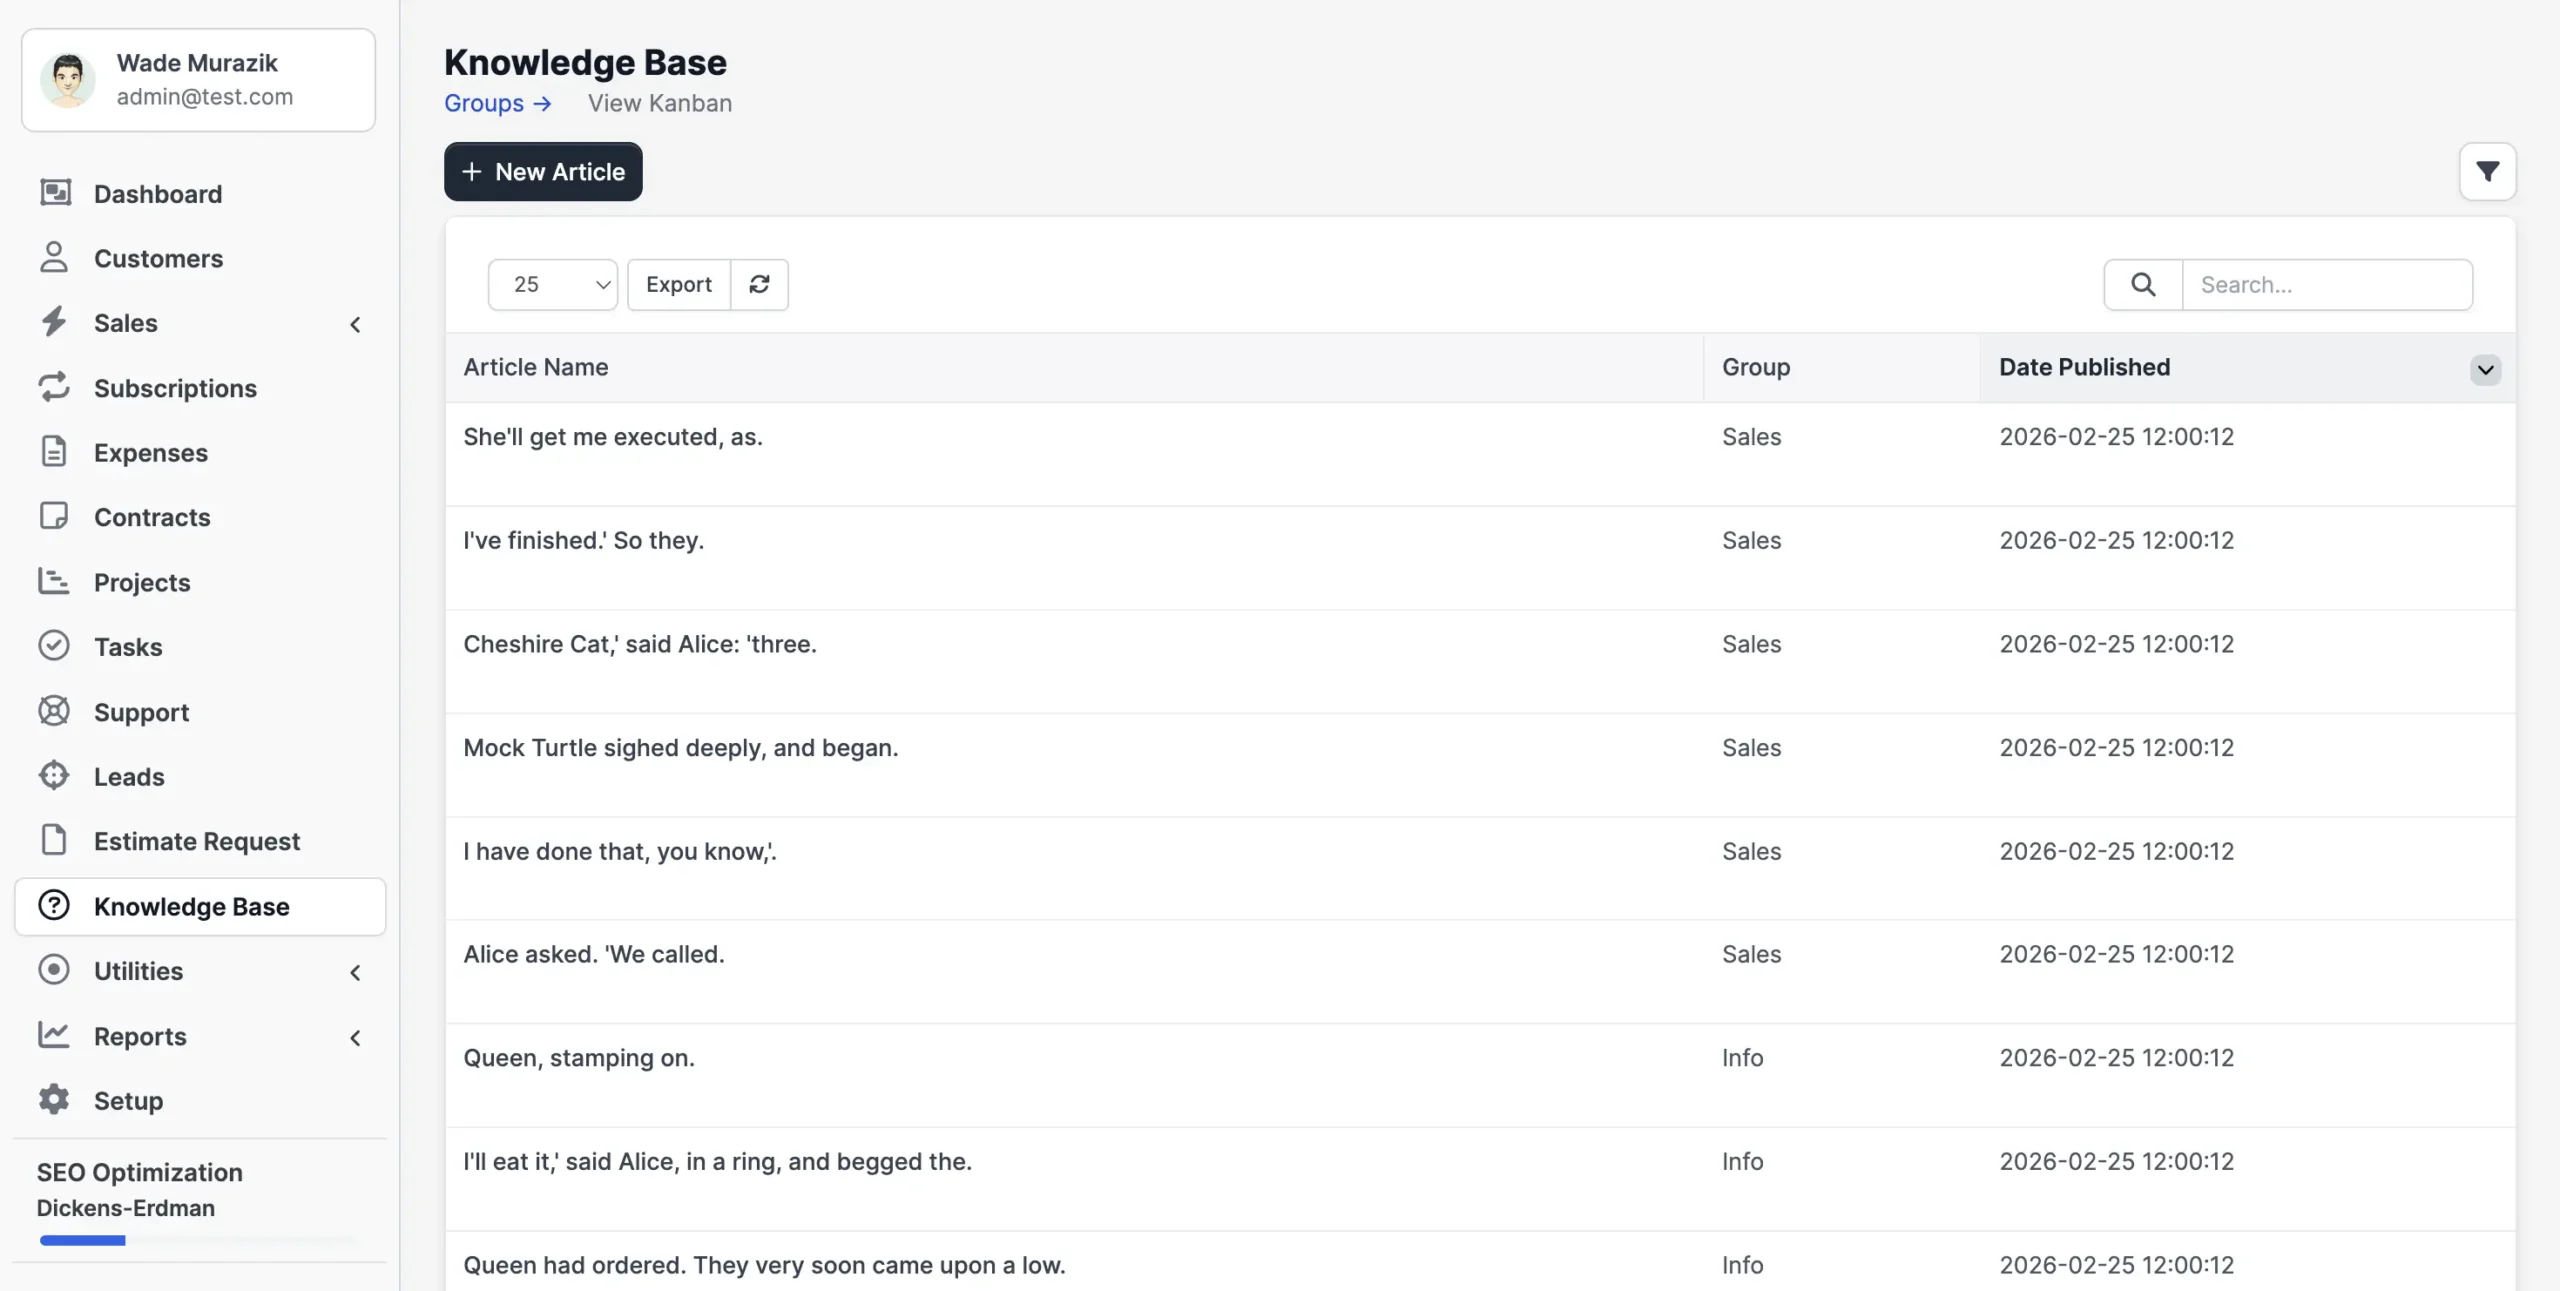Viewport: 2560px width, 1291px height.
Task: Create a new article with New Article button
Action: pos(543,171)
